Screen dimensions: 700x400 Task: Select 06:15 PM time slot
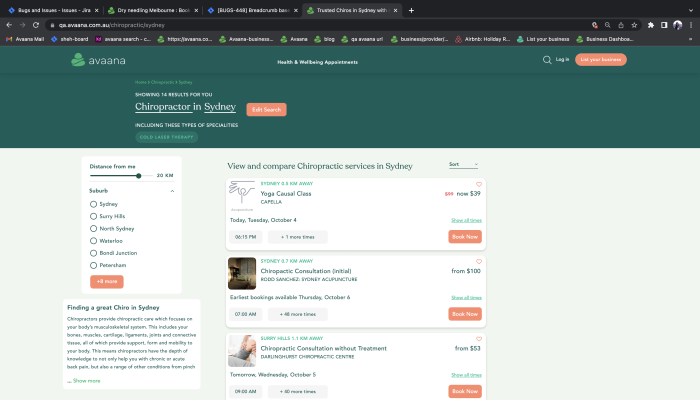[246, 237]
